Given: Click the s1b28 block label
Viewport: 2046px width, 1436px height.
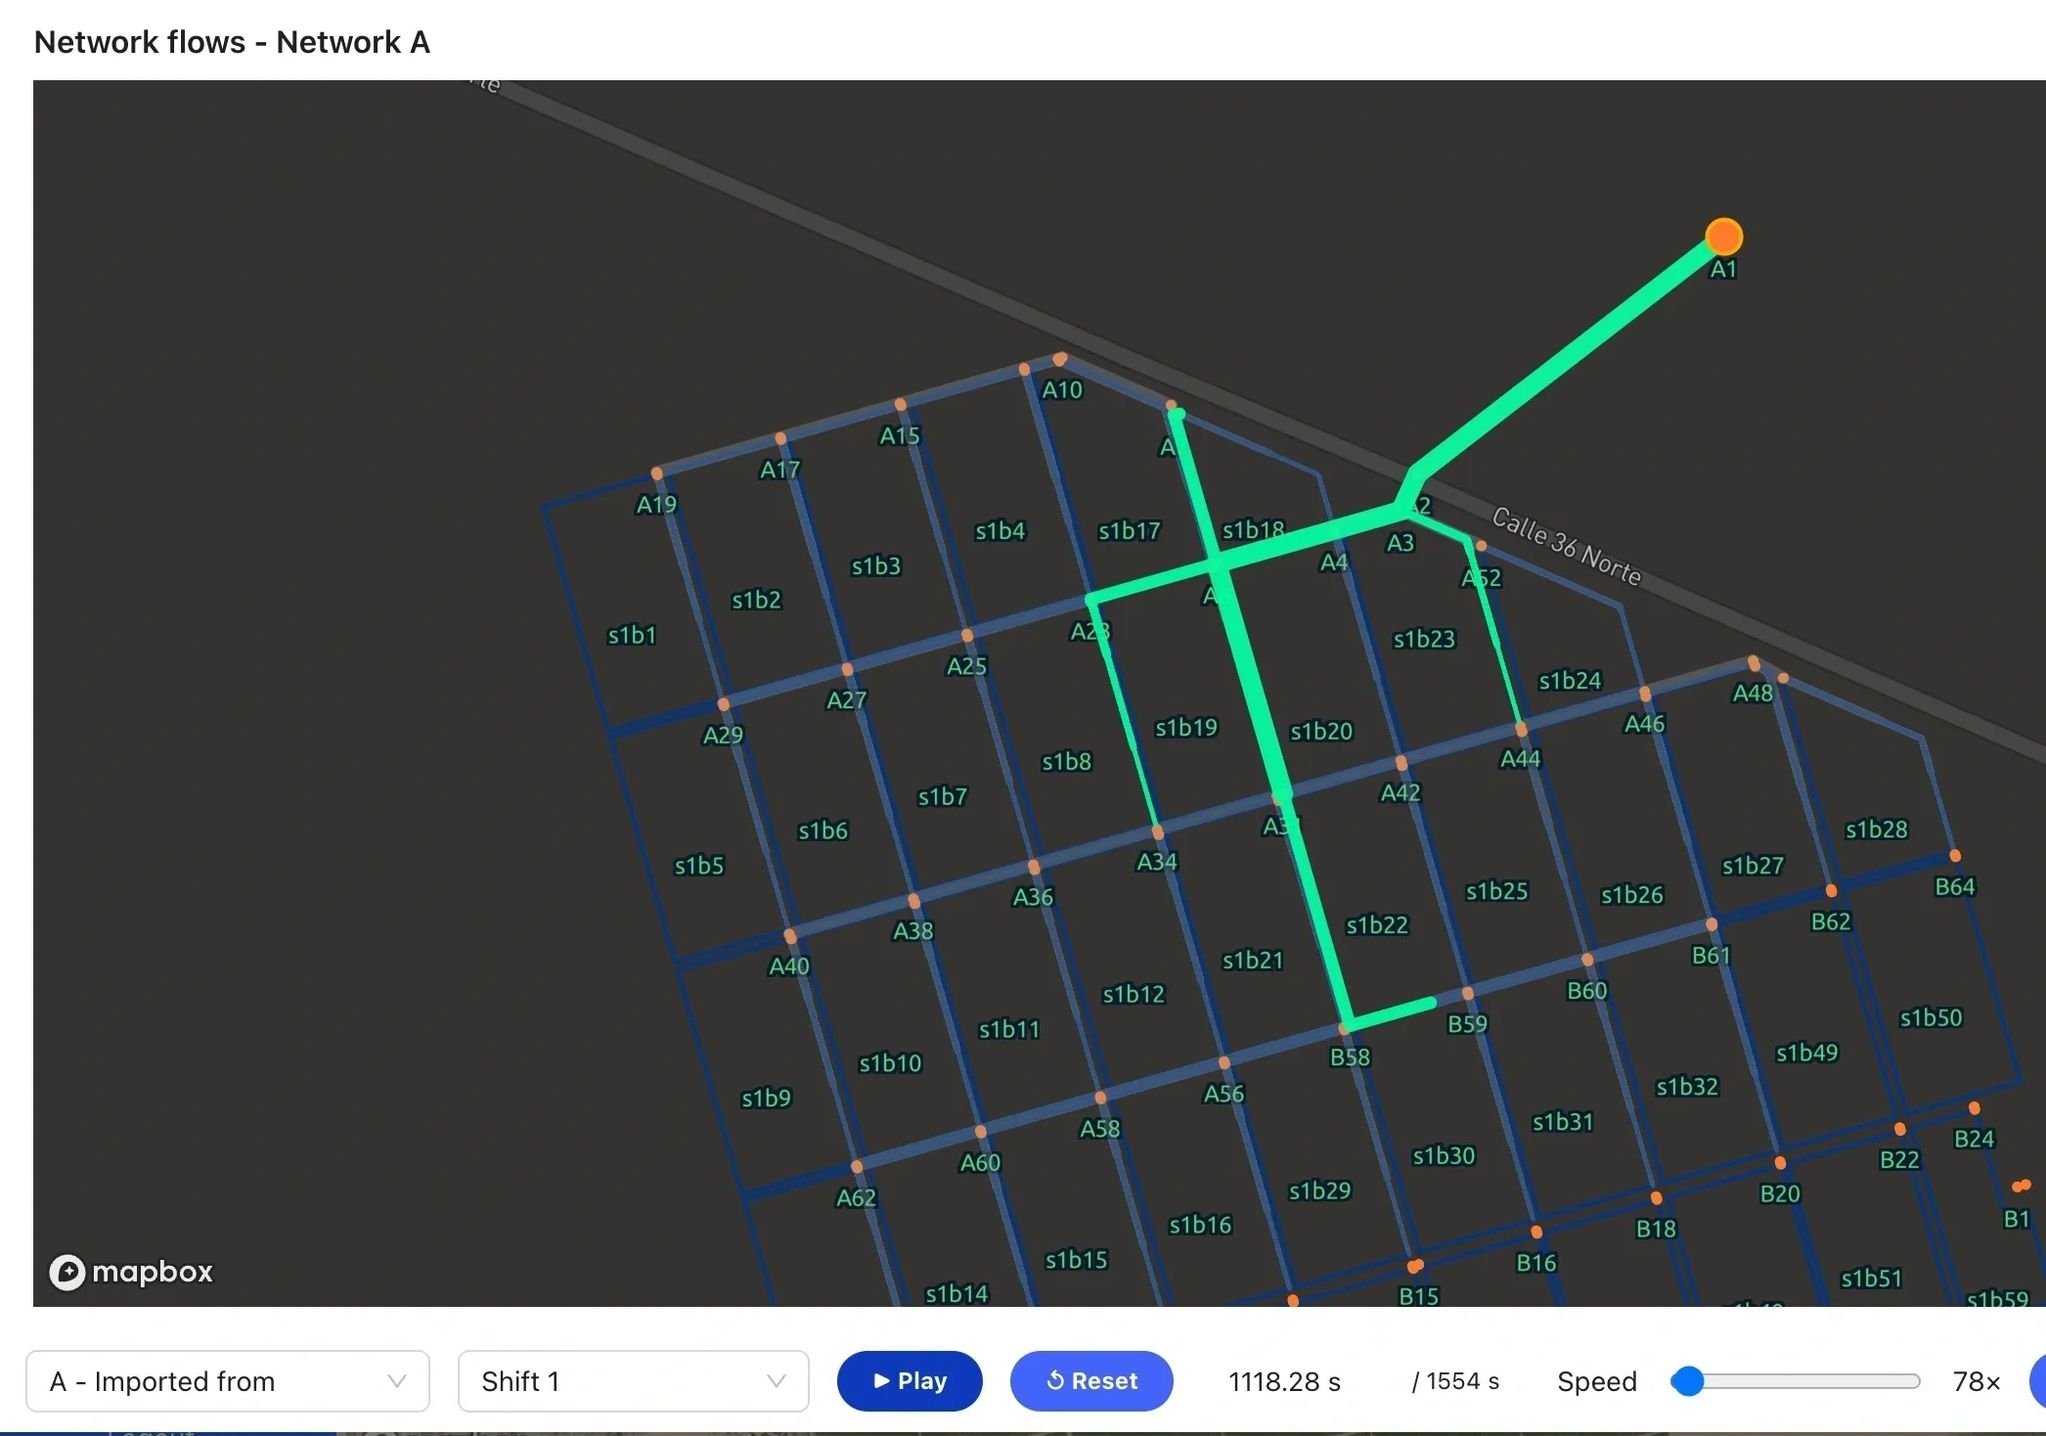Looking at the screenshot, I should pos(1876,830).
